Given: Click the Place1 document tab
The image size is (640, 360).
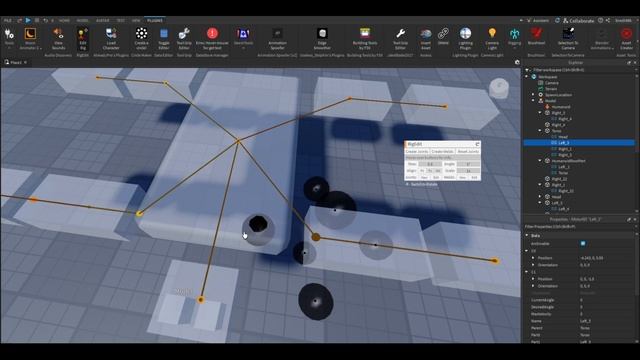Looking at the screenshot, I should click(16, 62).
